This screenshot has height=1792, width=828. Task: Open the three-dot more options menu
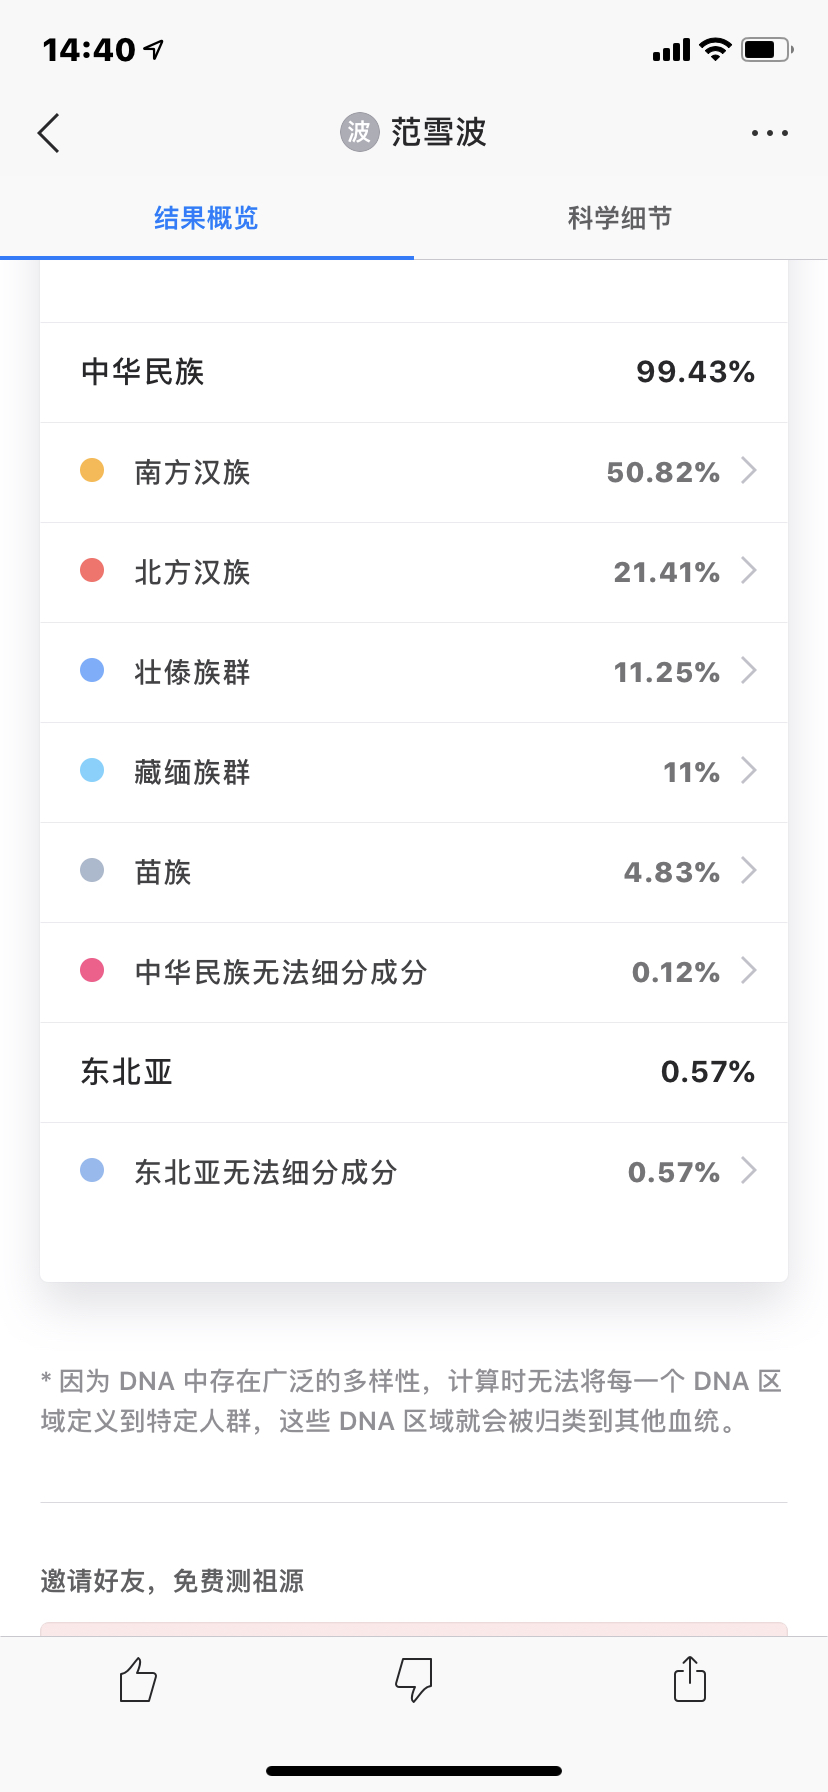pyautogui.click(x=769, y=133)
